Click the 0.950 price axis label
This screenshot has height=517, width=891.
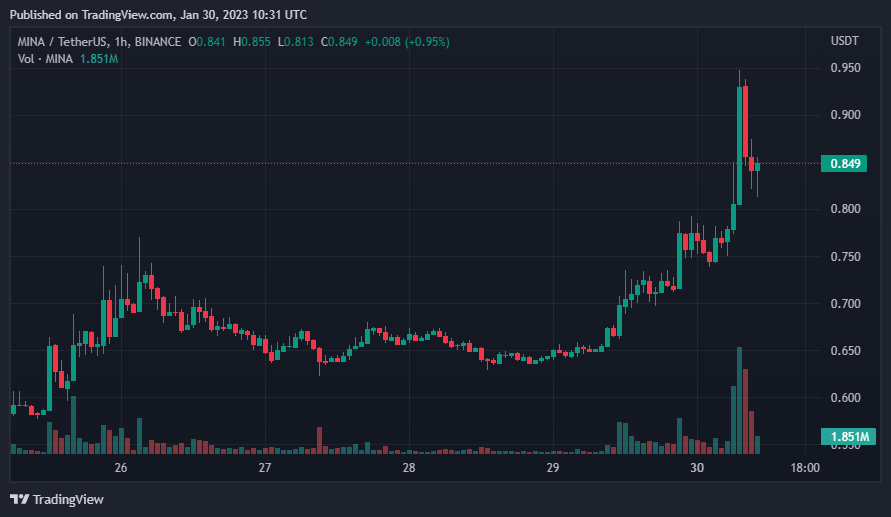coord(846,68)
